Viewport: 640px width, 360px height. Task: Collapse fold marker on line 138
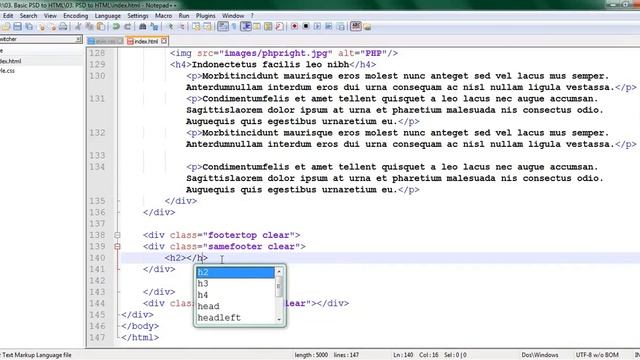pos(117,235)
